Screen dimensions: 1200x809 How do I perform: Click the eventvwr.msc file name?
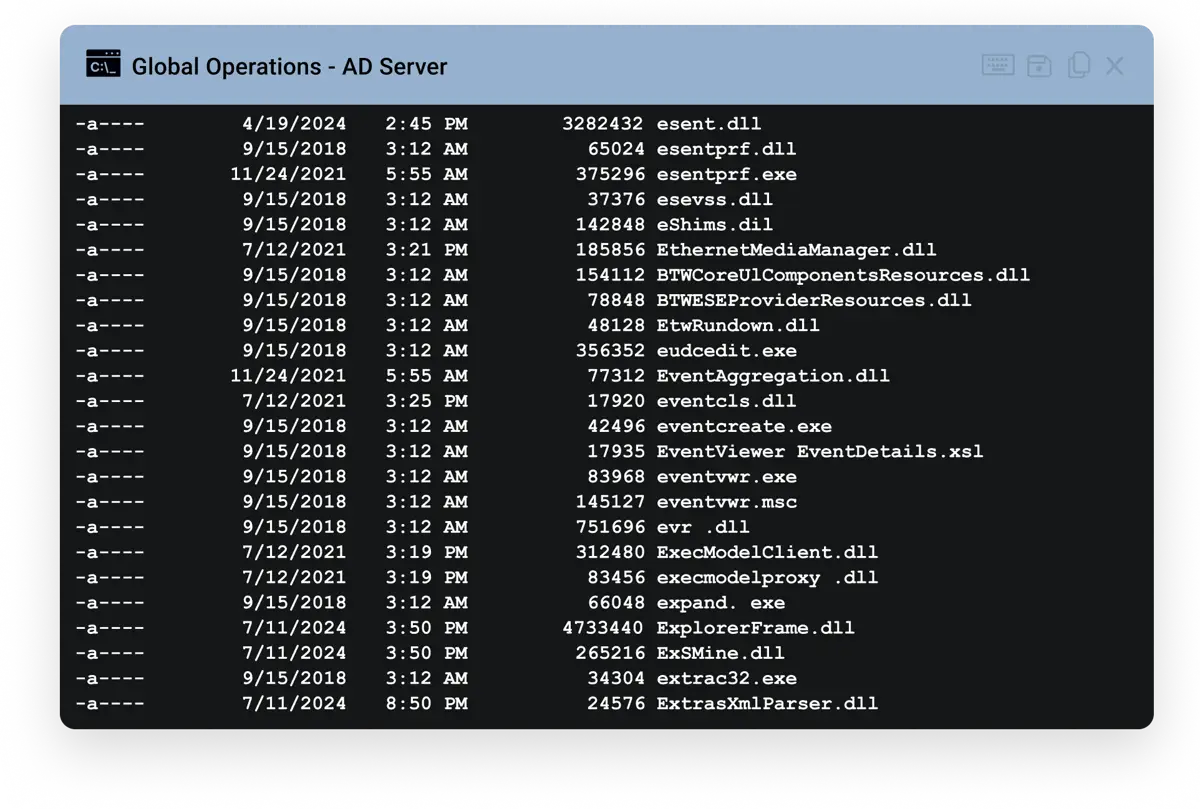727,502
